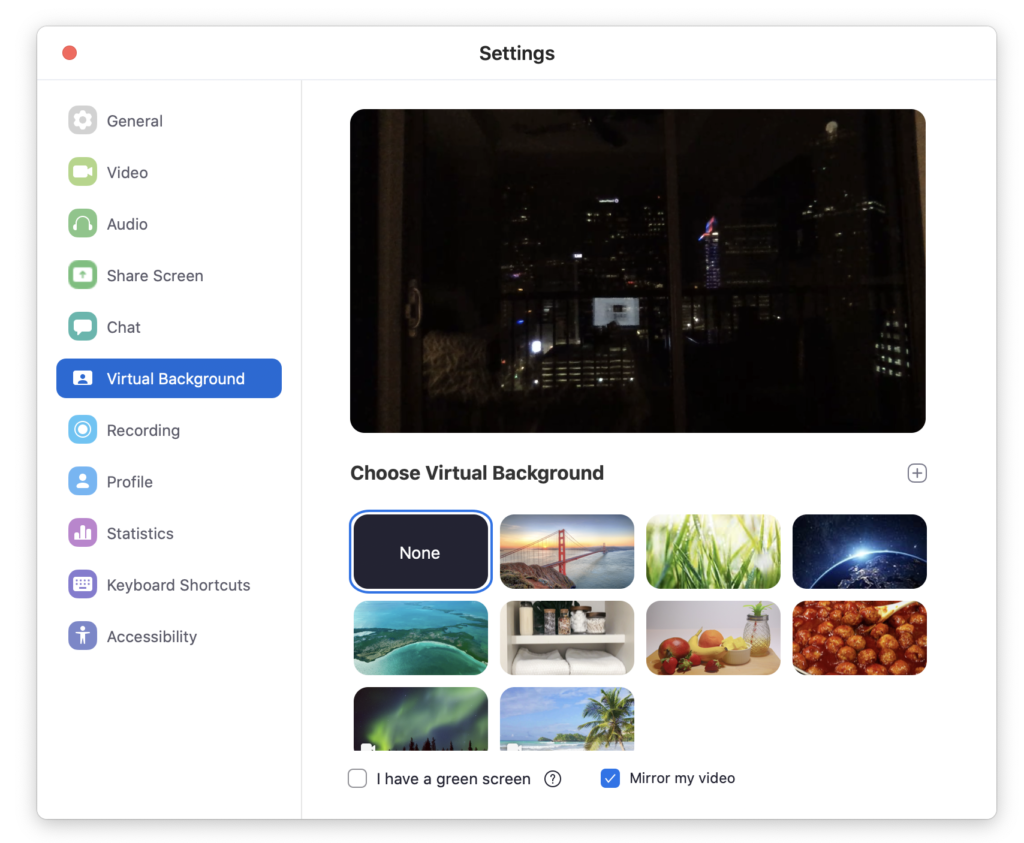The image size is (1024, 843).
Task: Click the Video camera icon
Action: click(x=82, y=172)
